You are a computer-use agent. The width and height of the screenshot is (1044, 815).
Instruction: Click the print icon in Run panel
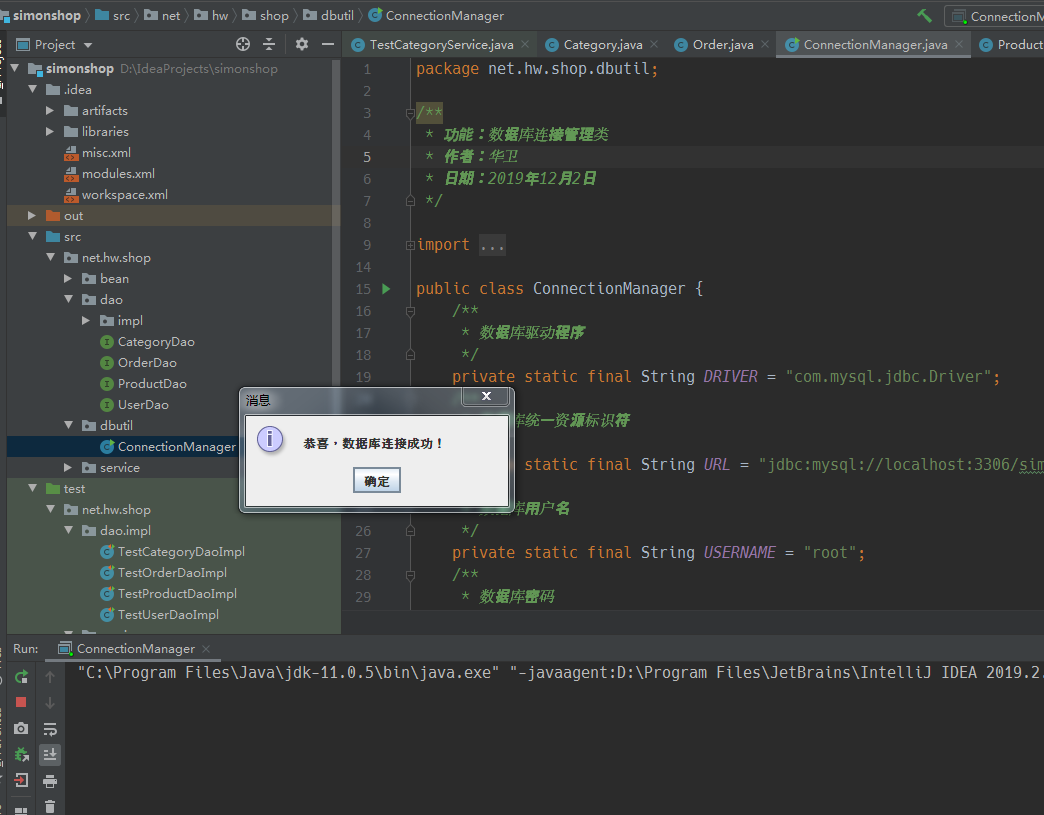click(50, 780)
